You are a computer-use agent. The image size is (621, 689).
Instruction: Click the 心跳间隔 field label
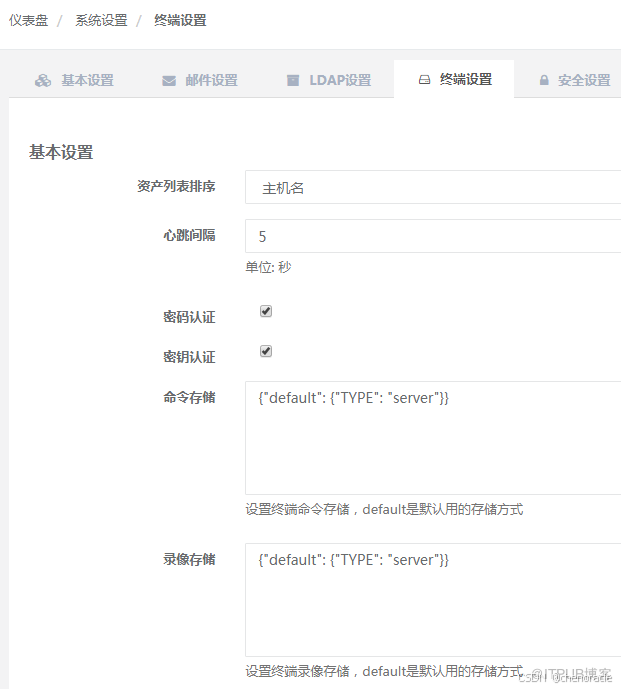189,236
